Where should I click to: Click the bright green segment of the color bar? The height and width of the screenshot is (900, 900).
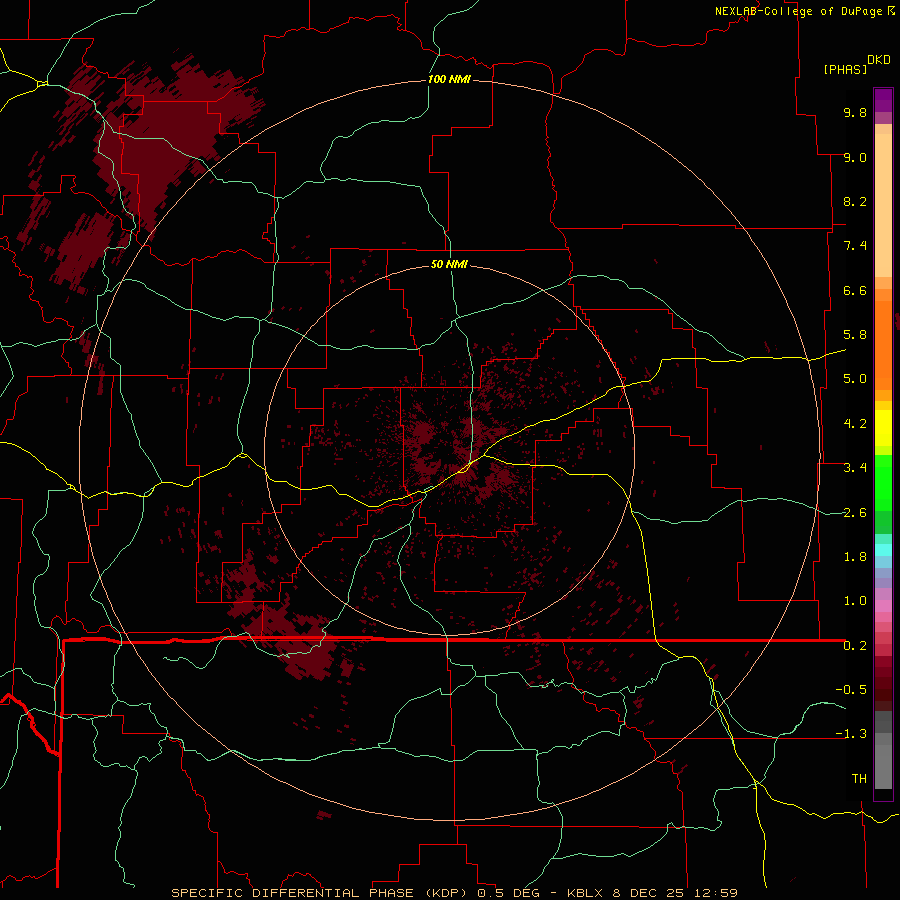point(883,482)
